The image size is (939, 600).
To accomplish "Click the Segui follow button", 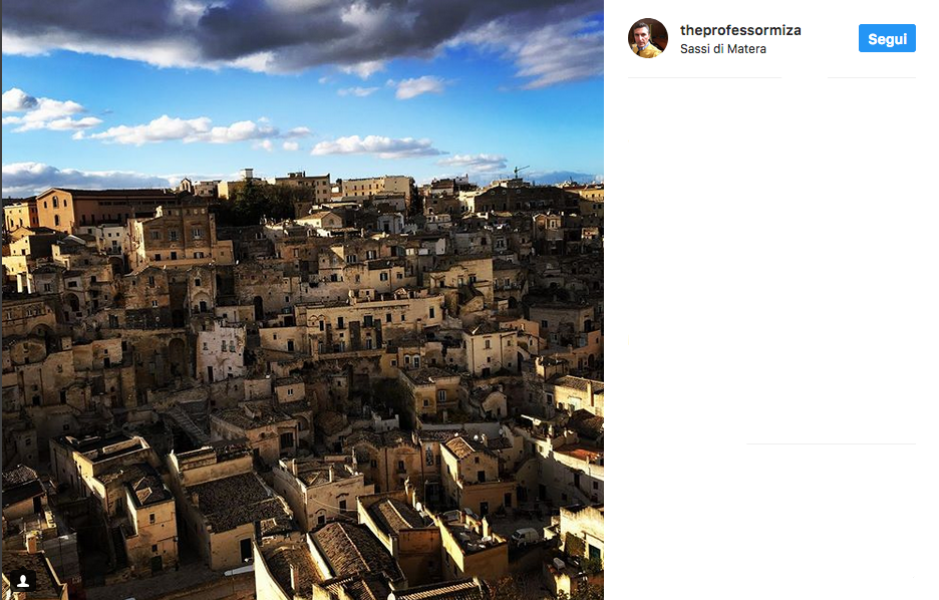I will 887,38.
